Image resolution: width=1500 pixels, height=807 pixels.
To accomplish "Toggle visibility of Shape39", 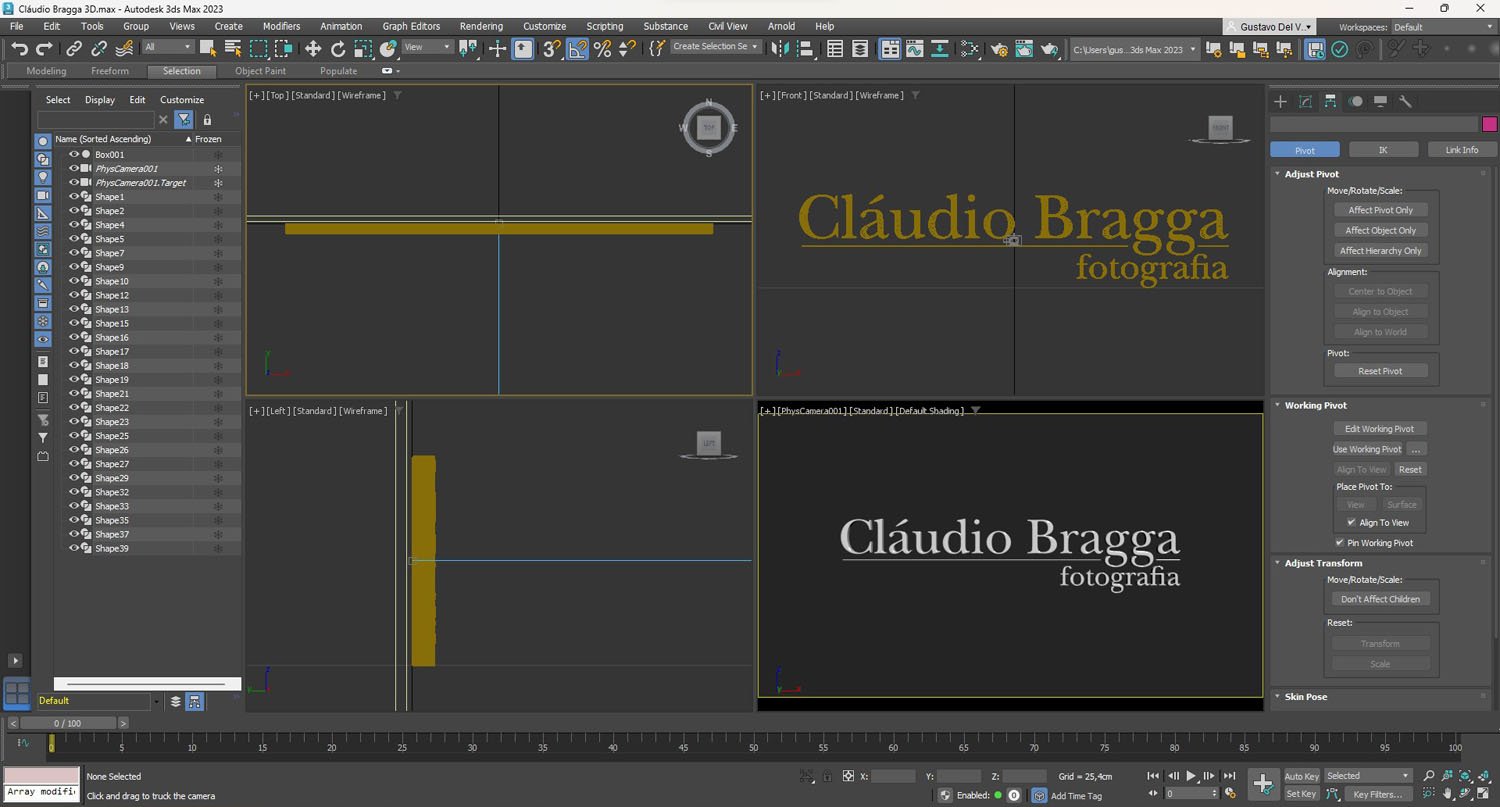I will (73, 548).
